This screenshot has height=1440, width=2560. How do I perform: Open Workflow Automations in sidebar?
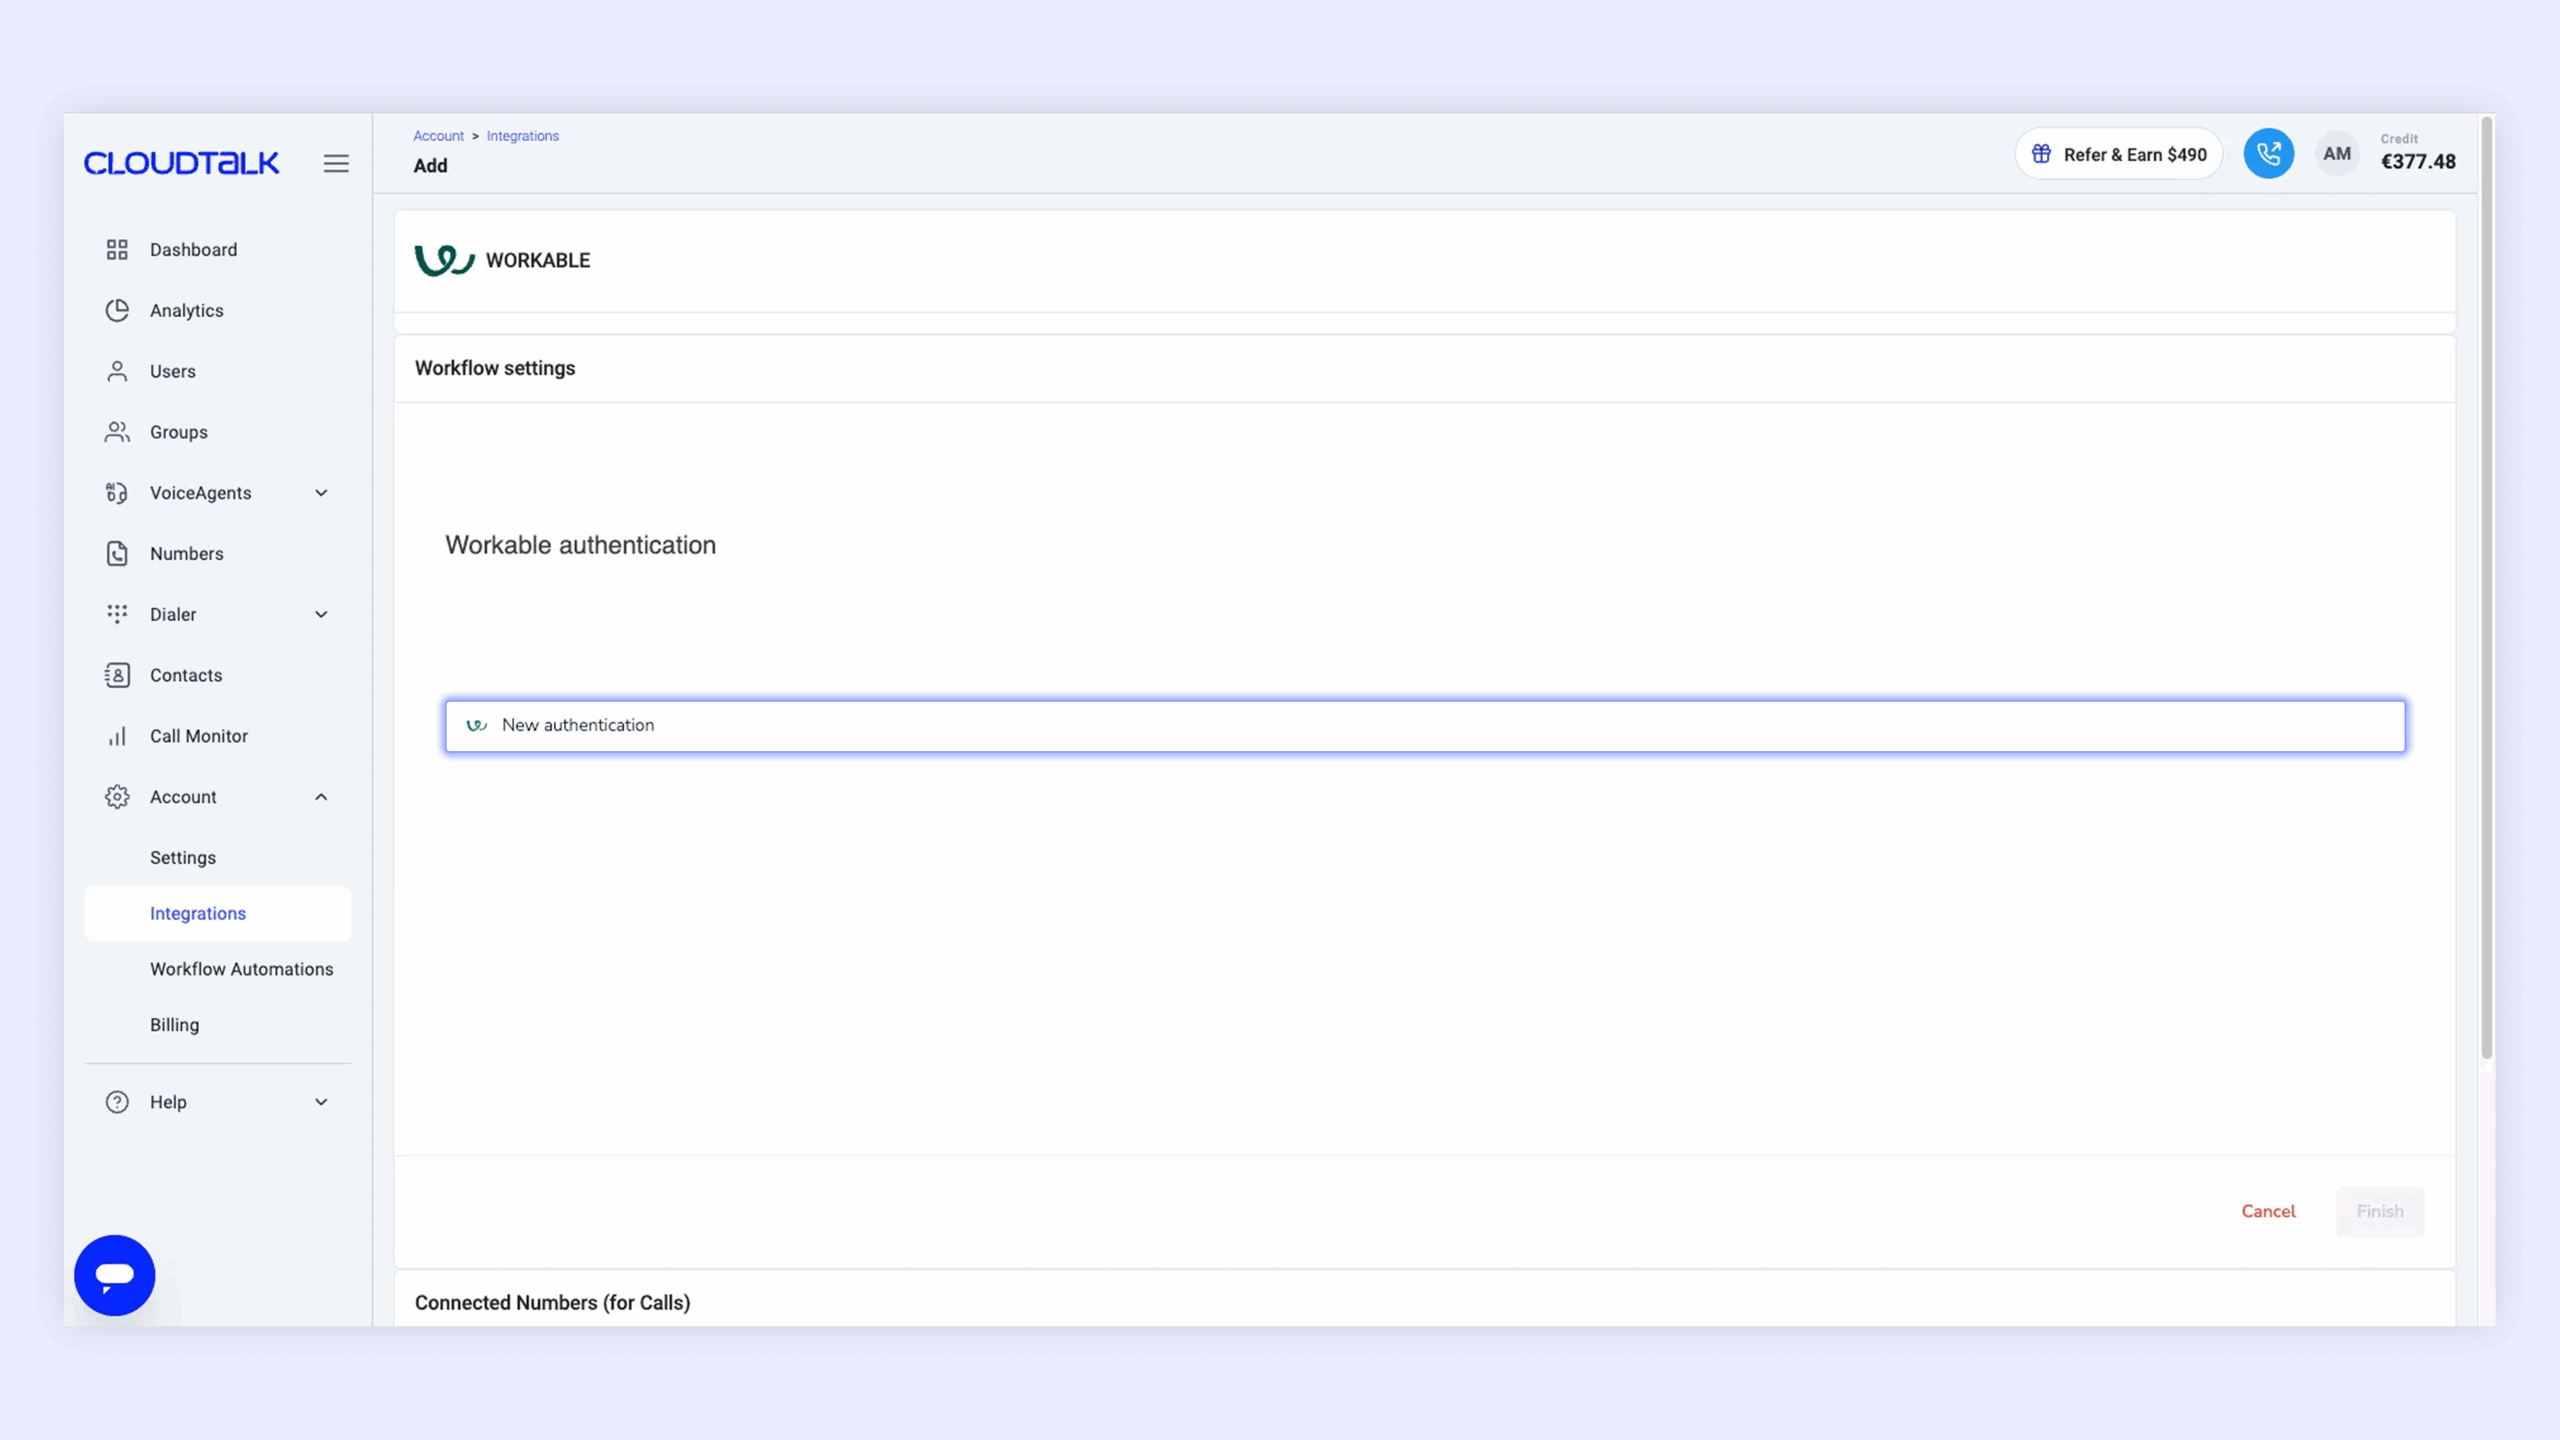pos(241,969)
